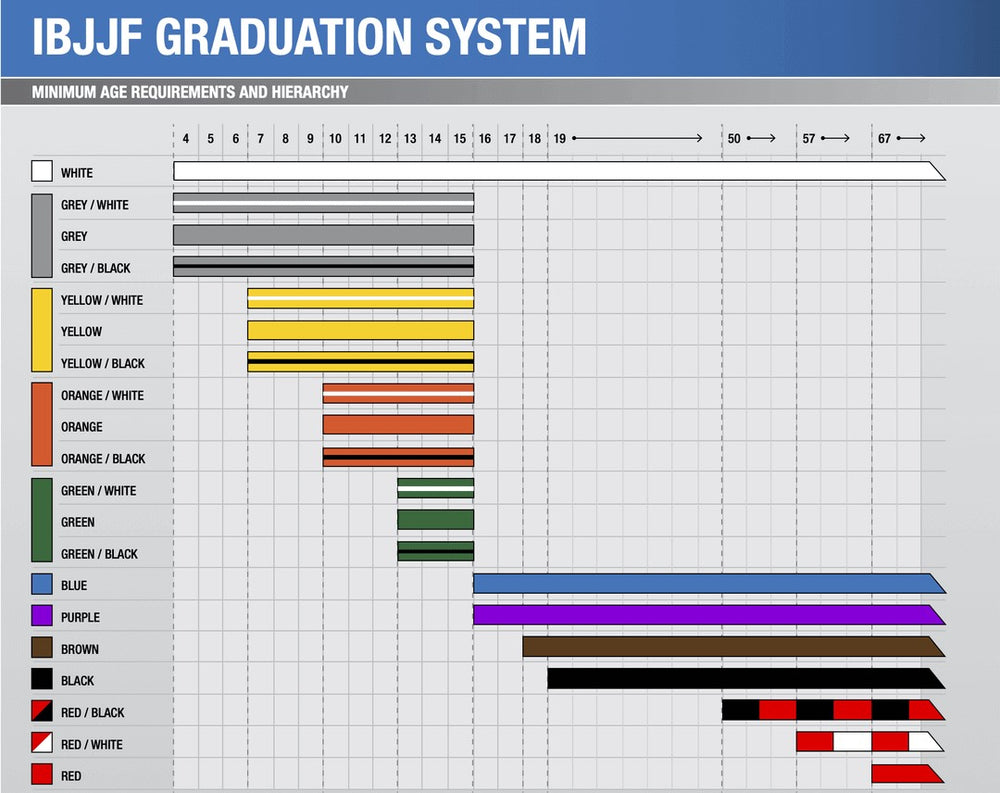Click the 'GREY / BLACK' label
Image resolution: width=1000 pixels, height=793 pixels.
tap(95, 268)
